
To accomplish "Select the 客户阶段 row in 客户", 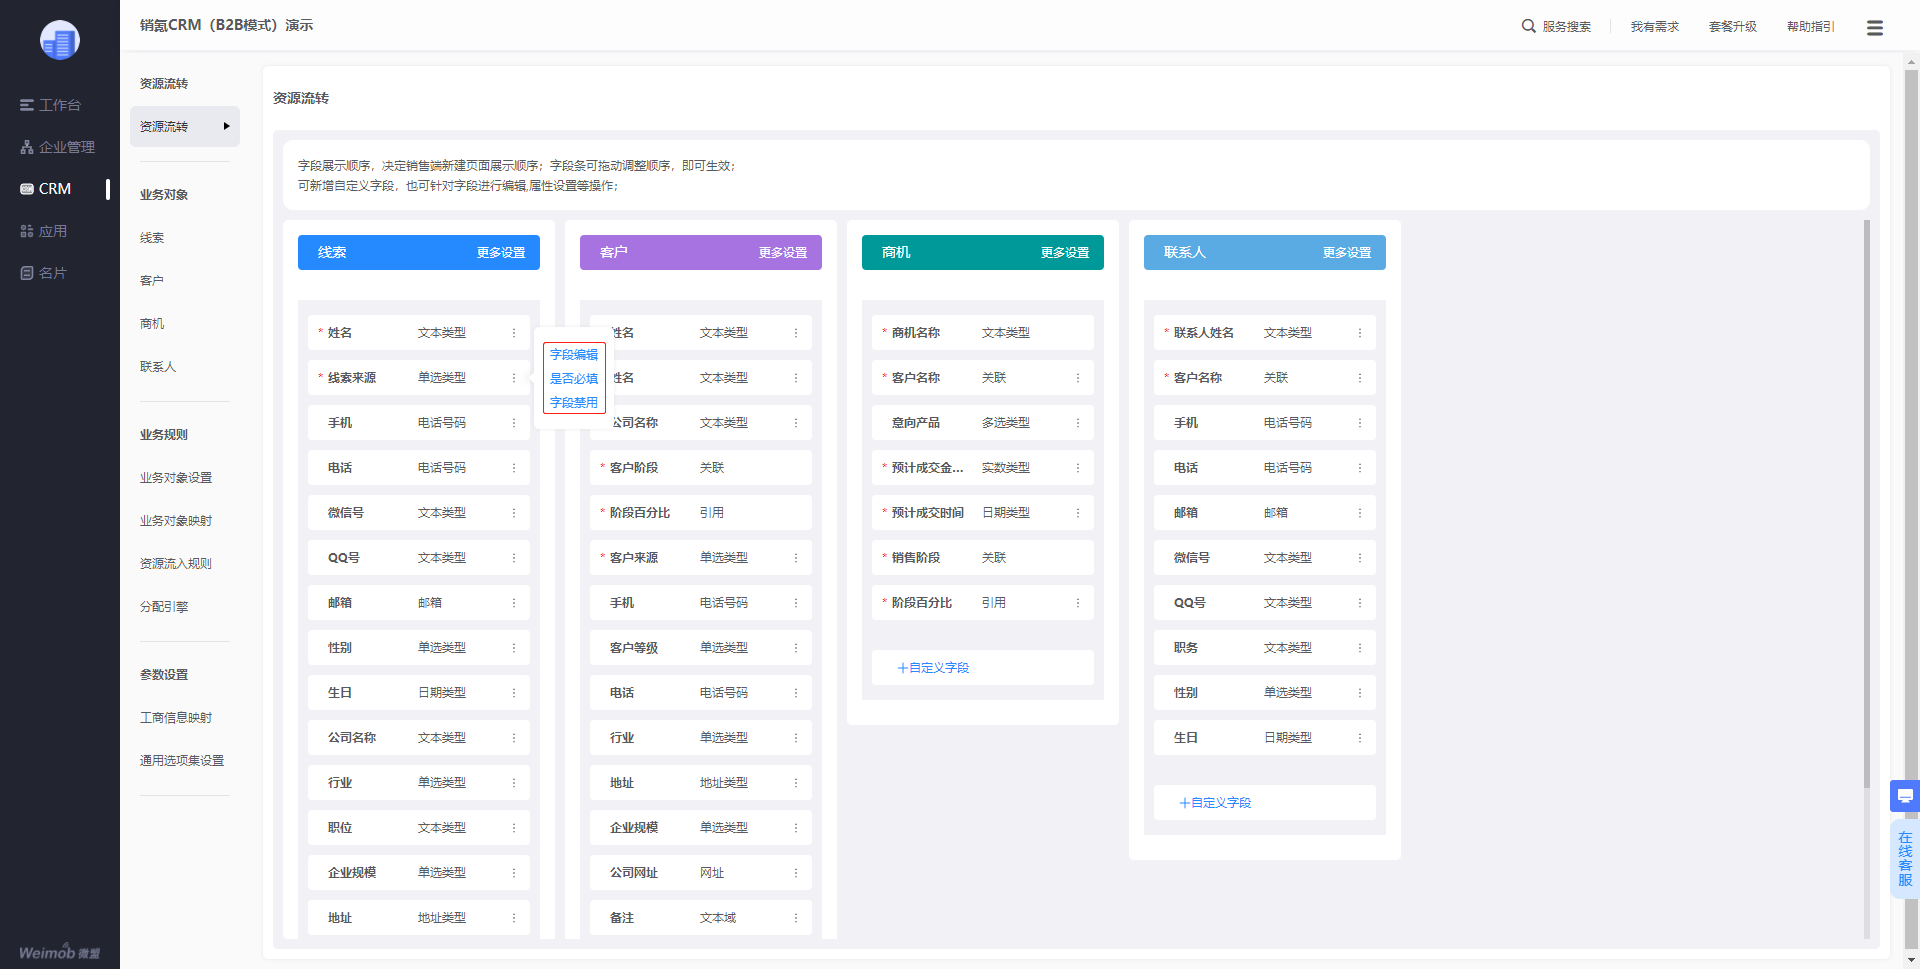I will click(700, 468).
